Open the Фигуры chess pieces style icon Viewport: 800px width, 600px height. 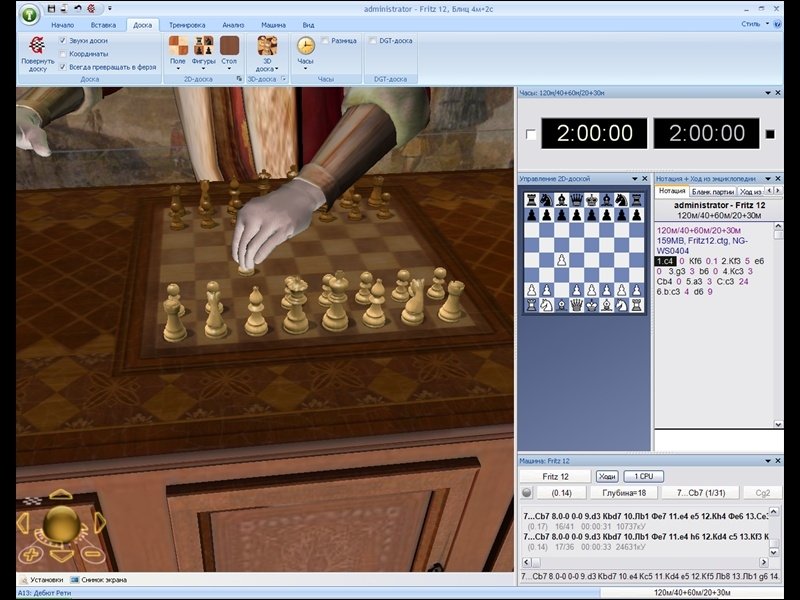click(204, 45)
